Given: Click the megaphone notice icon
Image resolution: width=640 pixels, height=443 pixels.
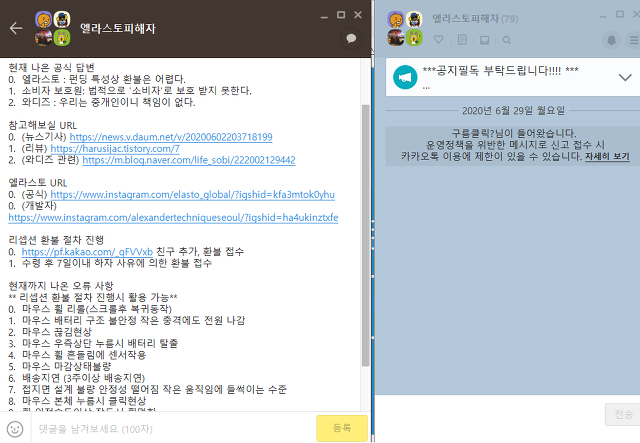Looking at the screenshot, I should 405,77.
